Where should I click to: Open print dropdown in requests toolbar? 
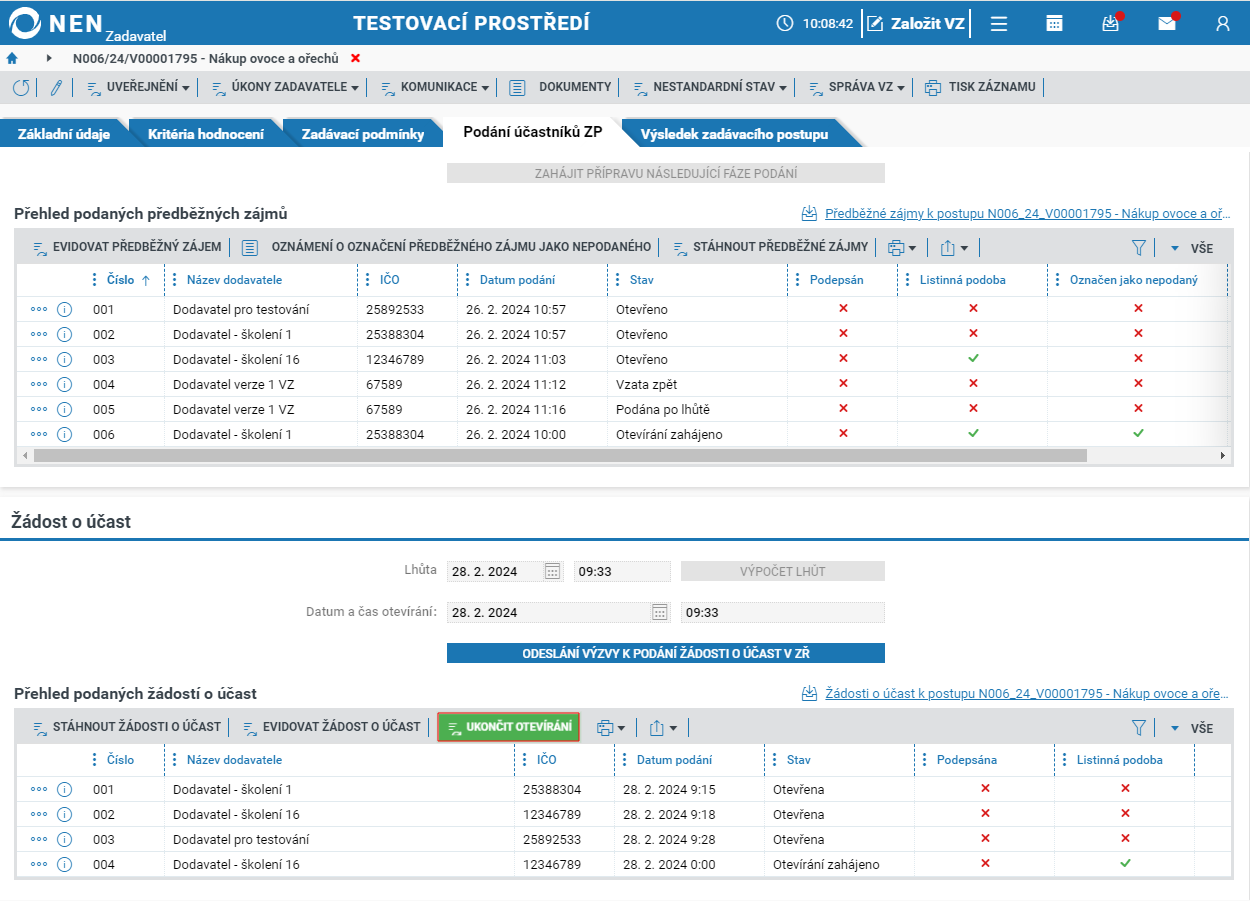(x=610, y=727)
